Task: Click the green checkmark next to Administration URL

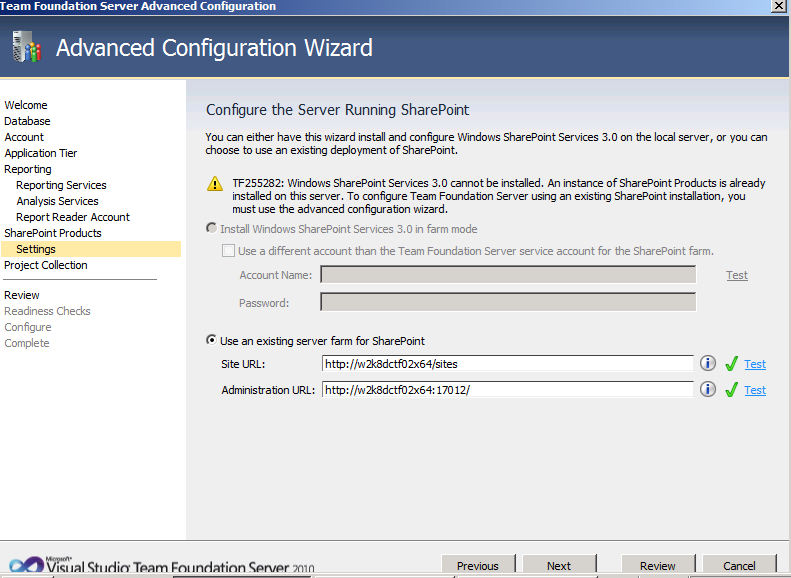Action: click(731, 390)
